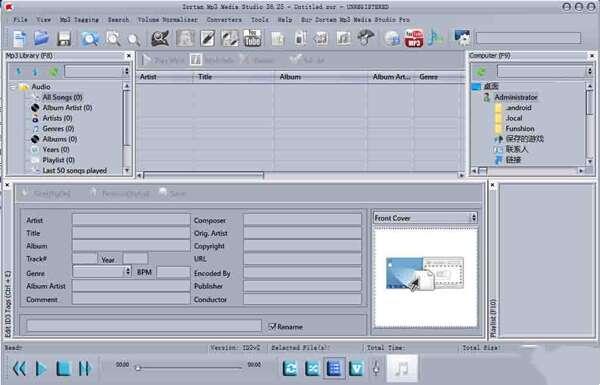This screenshot has width=600, height=385.
Task: Click the front cover image placeholder
Action: (426, 277)
